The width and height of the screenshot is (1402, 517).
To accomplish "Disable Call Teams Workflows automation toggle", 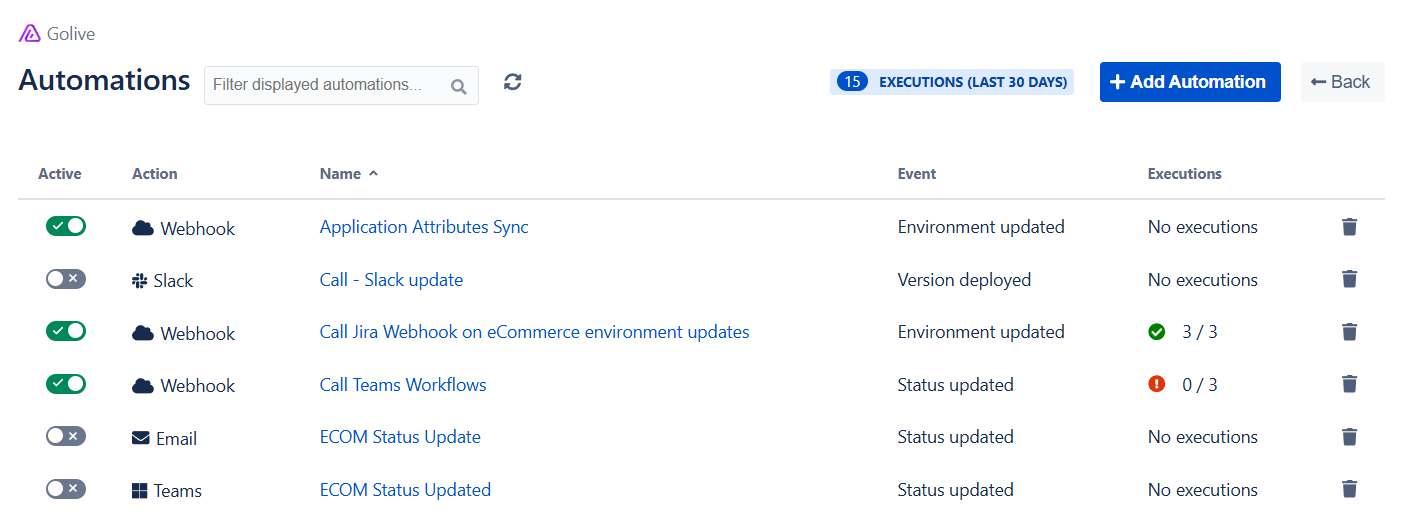I will click(66, 384).
